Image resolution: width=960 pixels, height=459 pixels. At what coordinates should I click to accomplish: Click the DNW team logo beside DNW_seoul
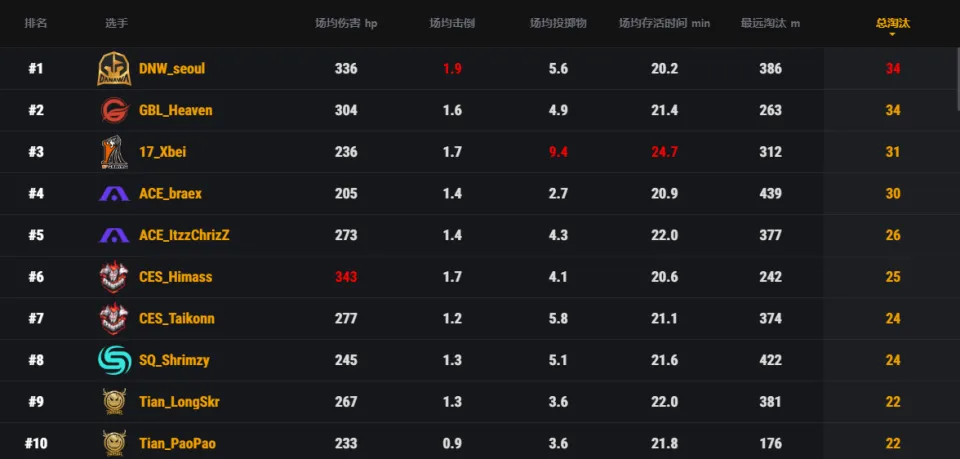click(114, 69)
